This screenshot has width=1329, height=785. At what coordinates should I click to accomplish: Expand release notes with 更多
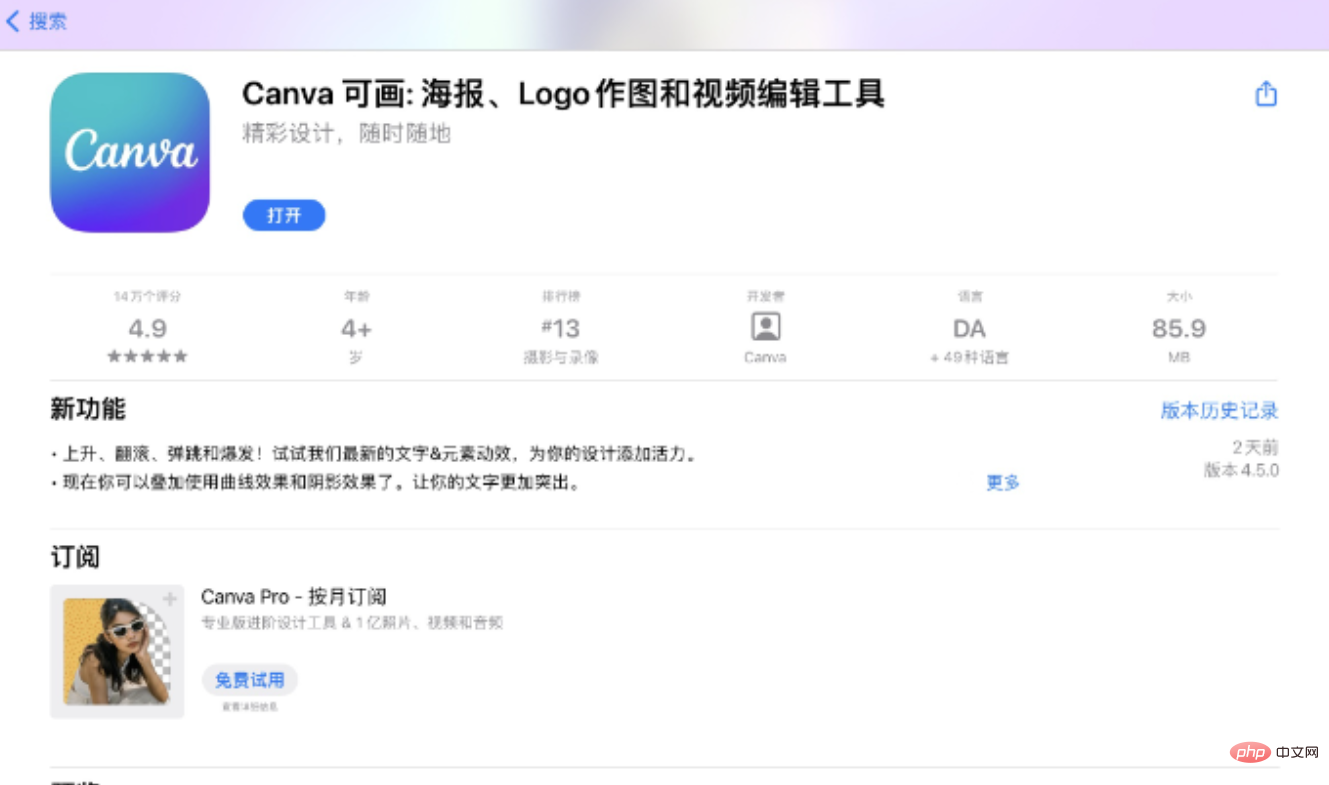[x=1003, y=482]
